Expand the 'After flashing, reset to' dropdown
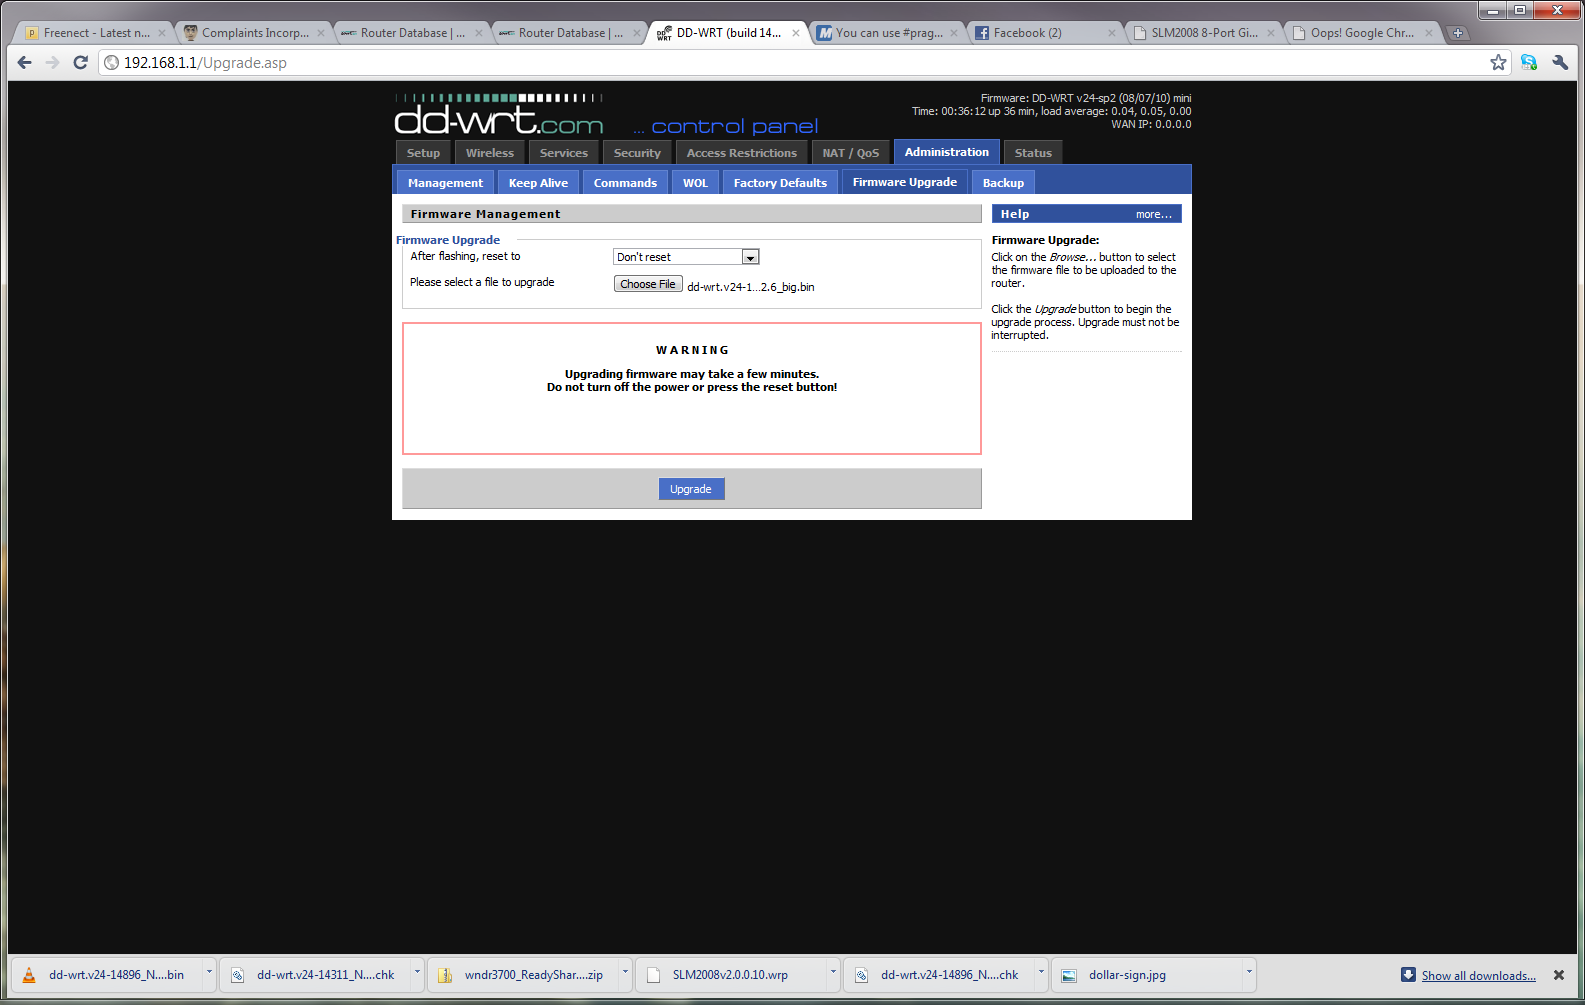Screen dimensions: 1585x1005 coord(750,257)
